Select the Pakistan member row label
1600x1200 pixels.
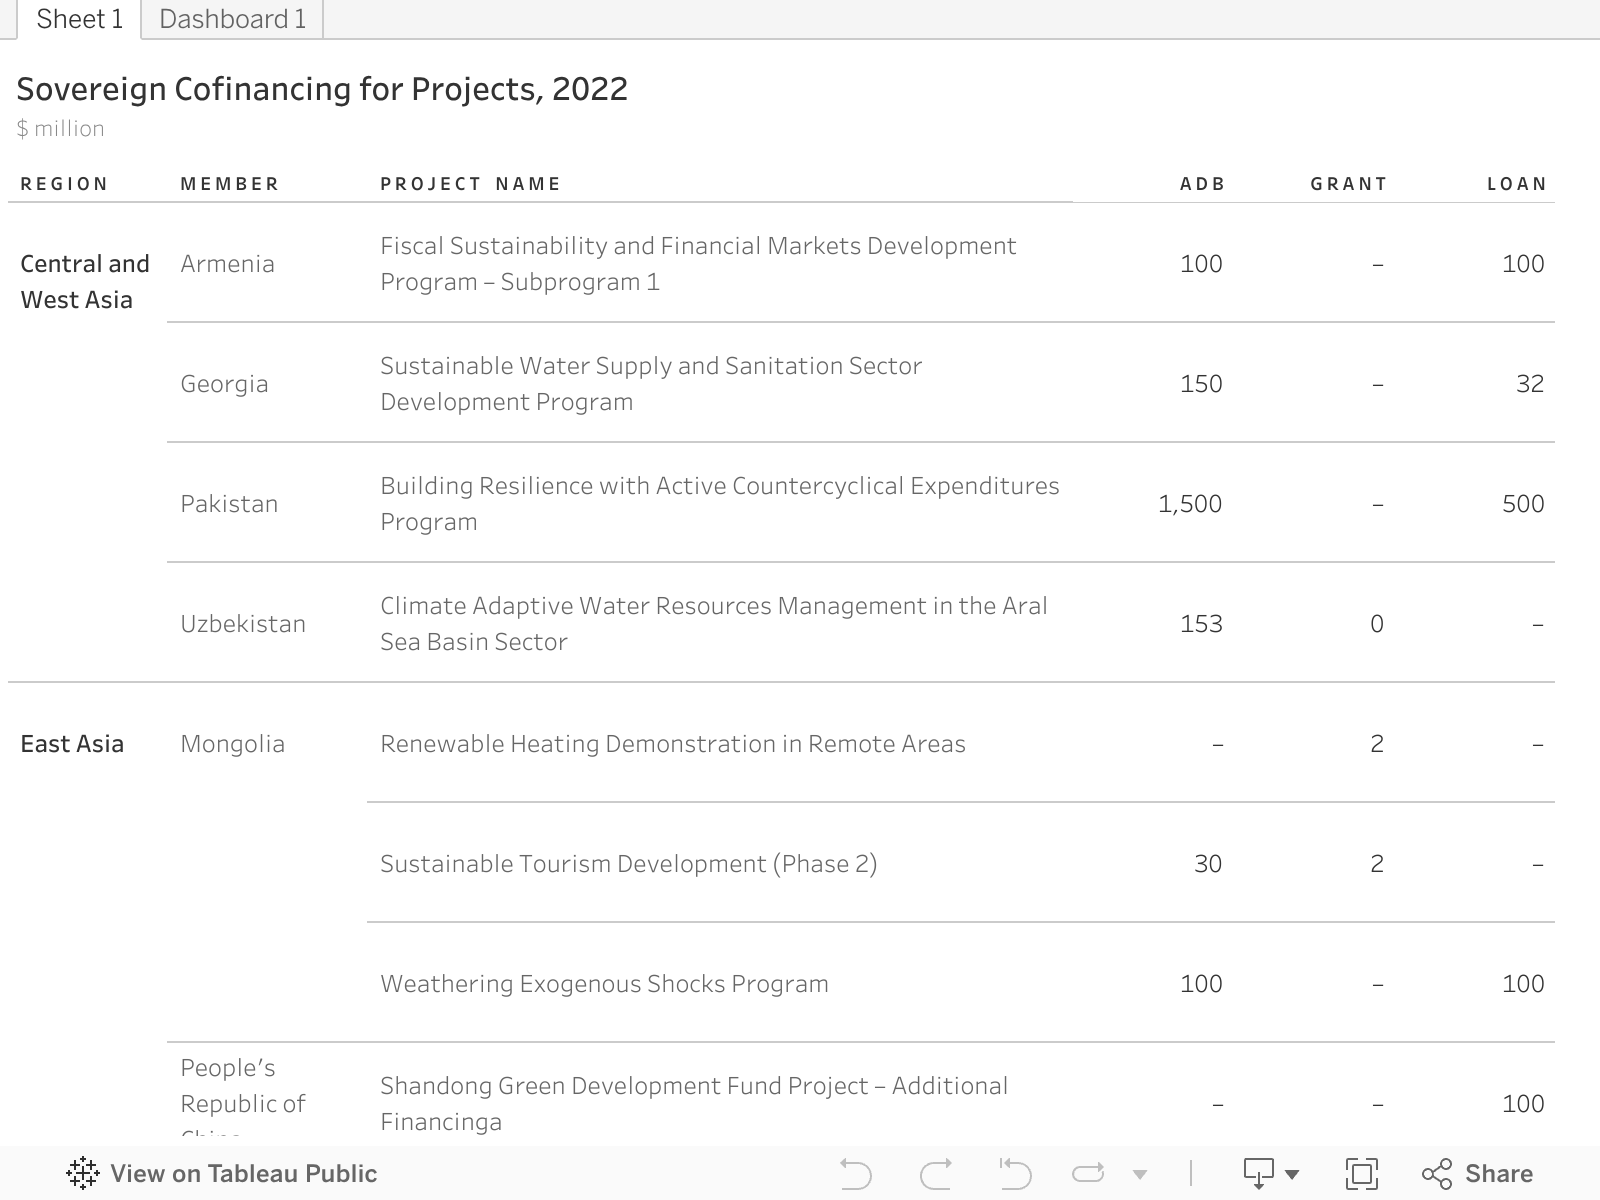pyautogui.click(x=229, y=503)
